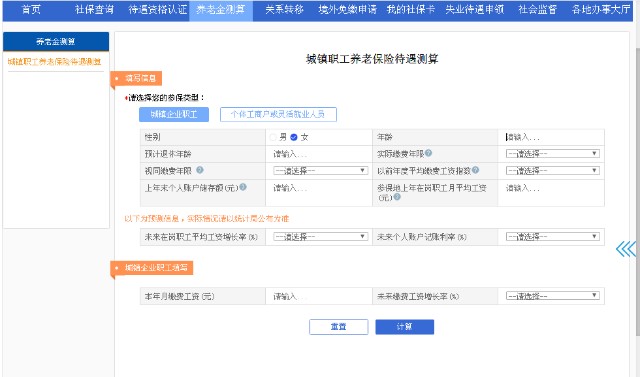Click help icon beside 实际缴费年限
This screenshot has height=377, width=640.
[x=428, y=153]
